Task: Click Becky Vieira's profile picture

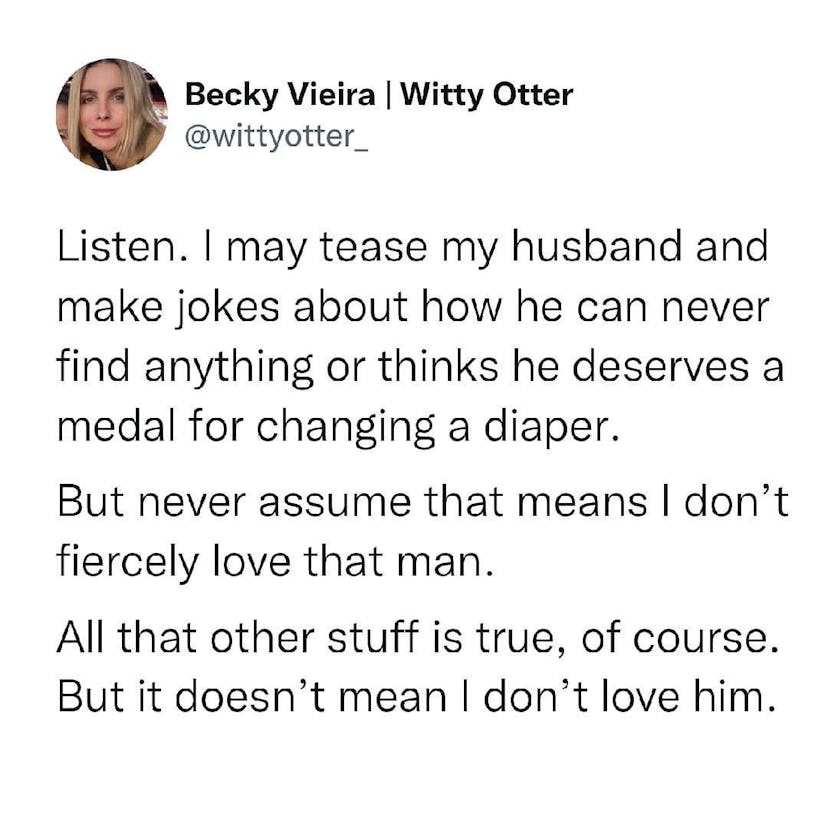Action: [x=110, y=114]
